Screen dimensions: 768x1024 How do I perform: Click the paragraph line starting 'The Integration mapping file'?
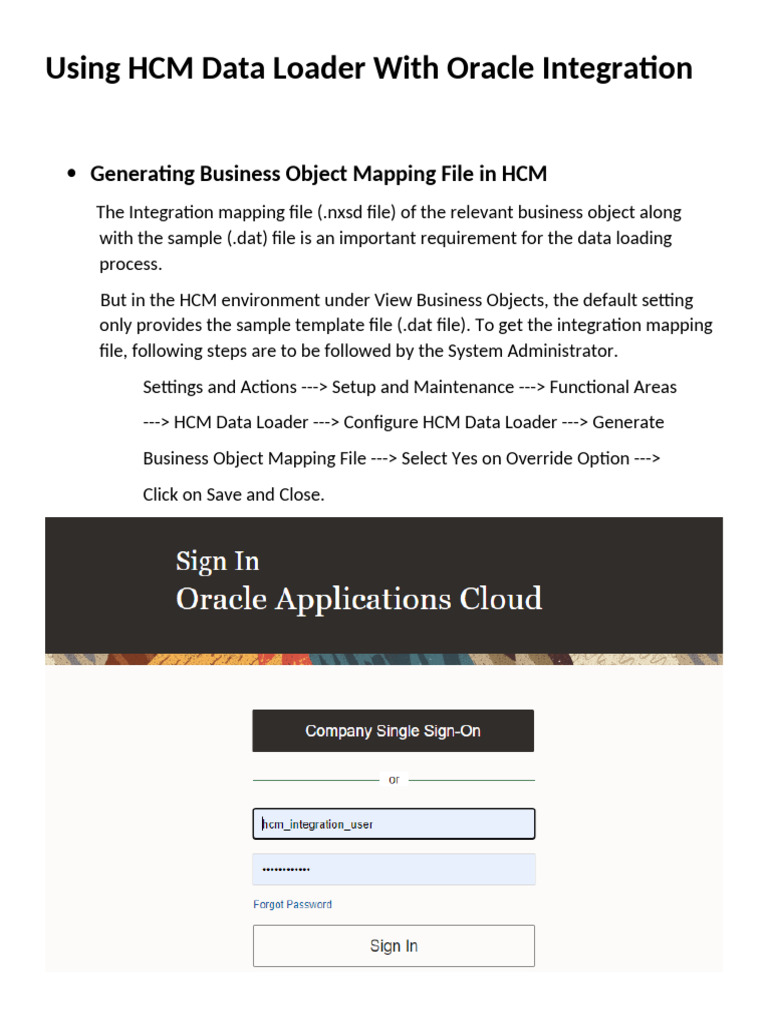pos(389,212)
